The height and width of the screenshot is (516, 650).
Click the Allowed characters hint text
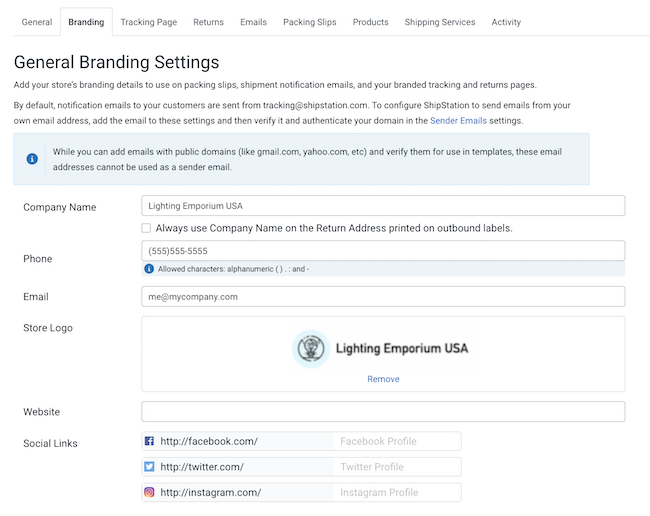pyautogui.click(x=233, y=269)
